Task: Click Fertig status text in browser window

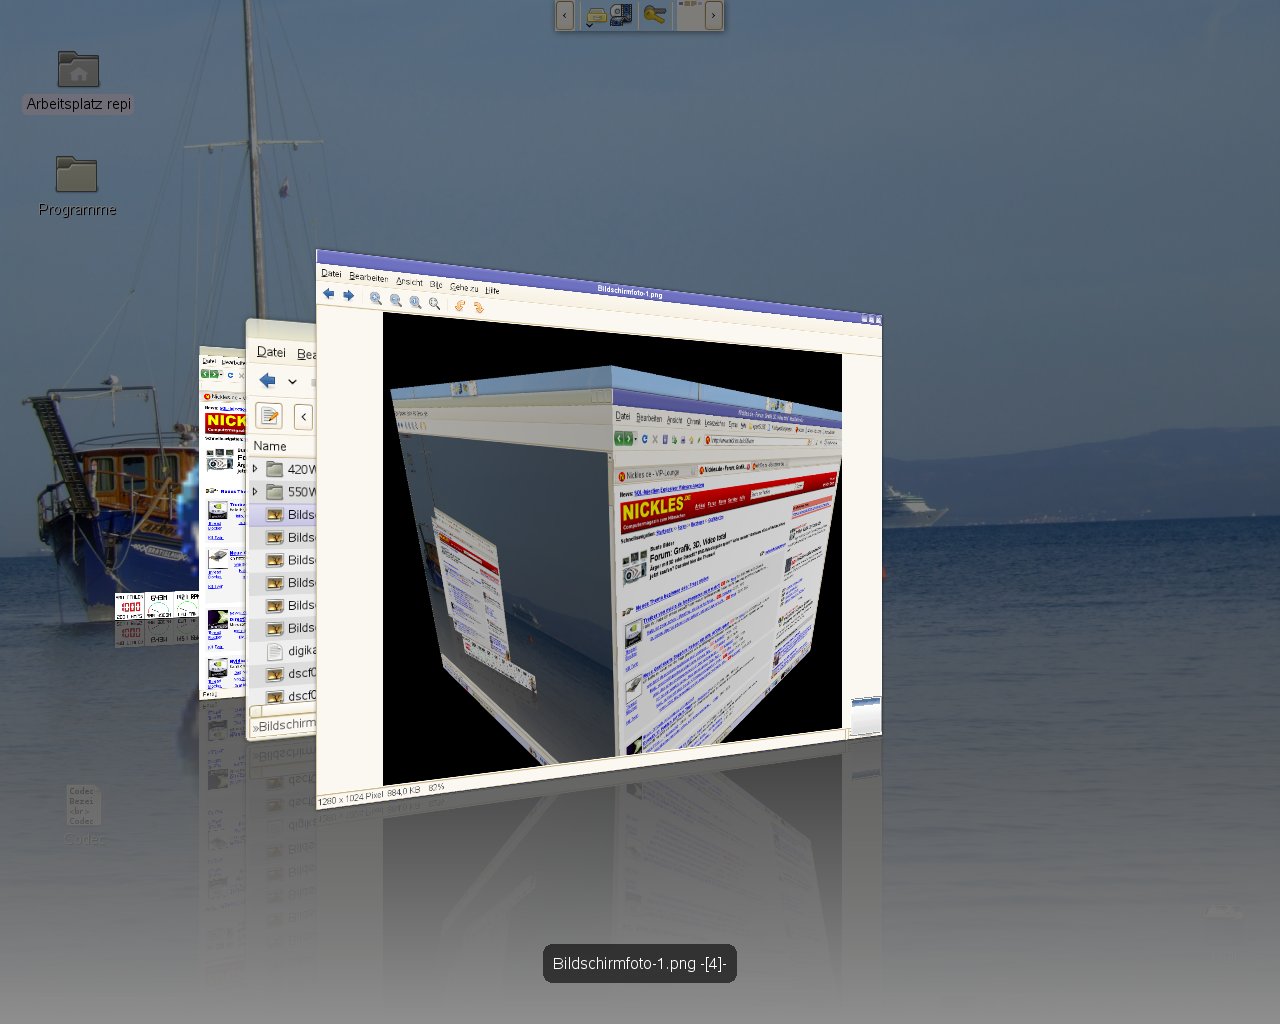Action: (209, 693)
